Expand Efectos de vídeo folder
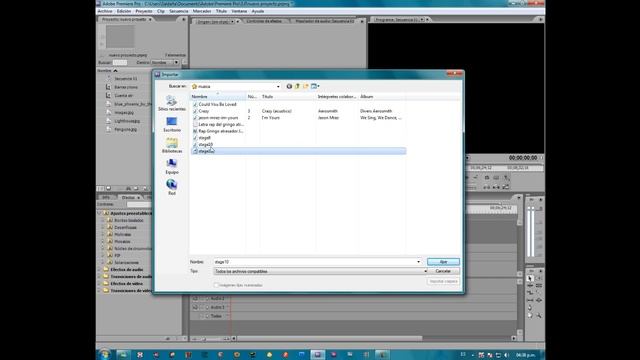The height and width of the screenshot is (360, 640). click(100, 283)
